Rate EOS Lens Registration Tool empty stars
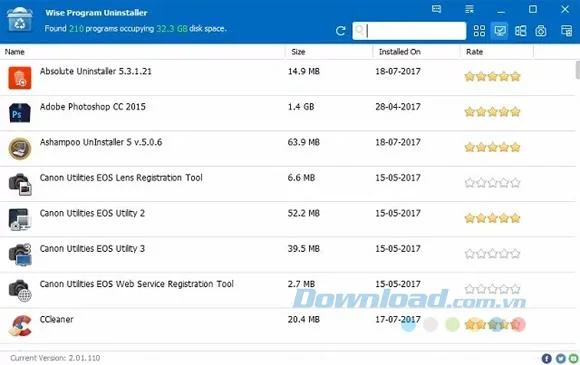The image size is (580, 365). (492, 183)
